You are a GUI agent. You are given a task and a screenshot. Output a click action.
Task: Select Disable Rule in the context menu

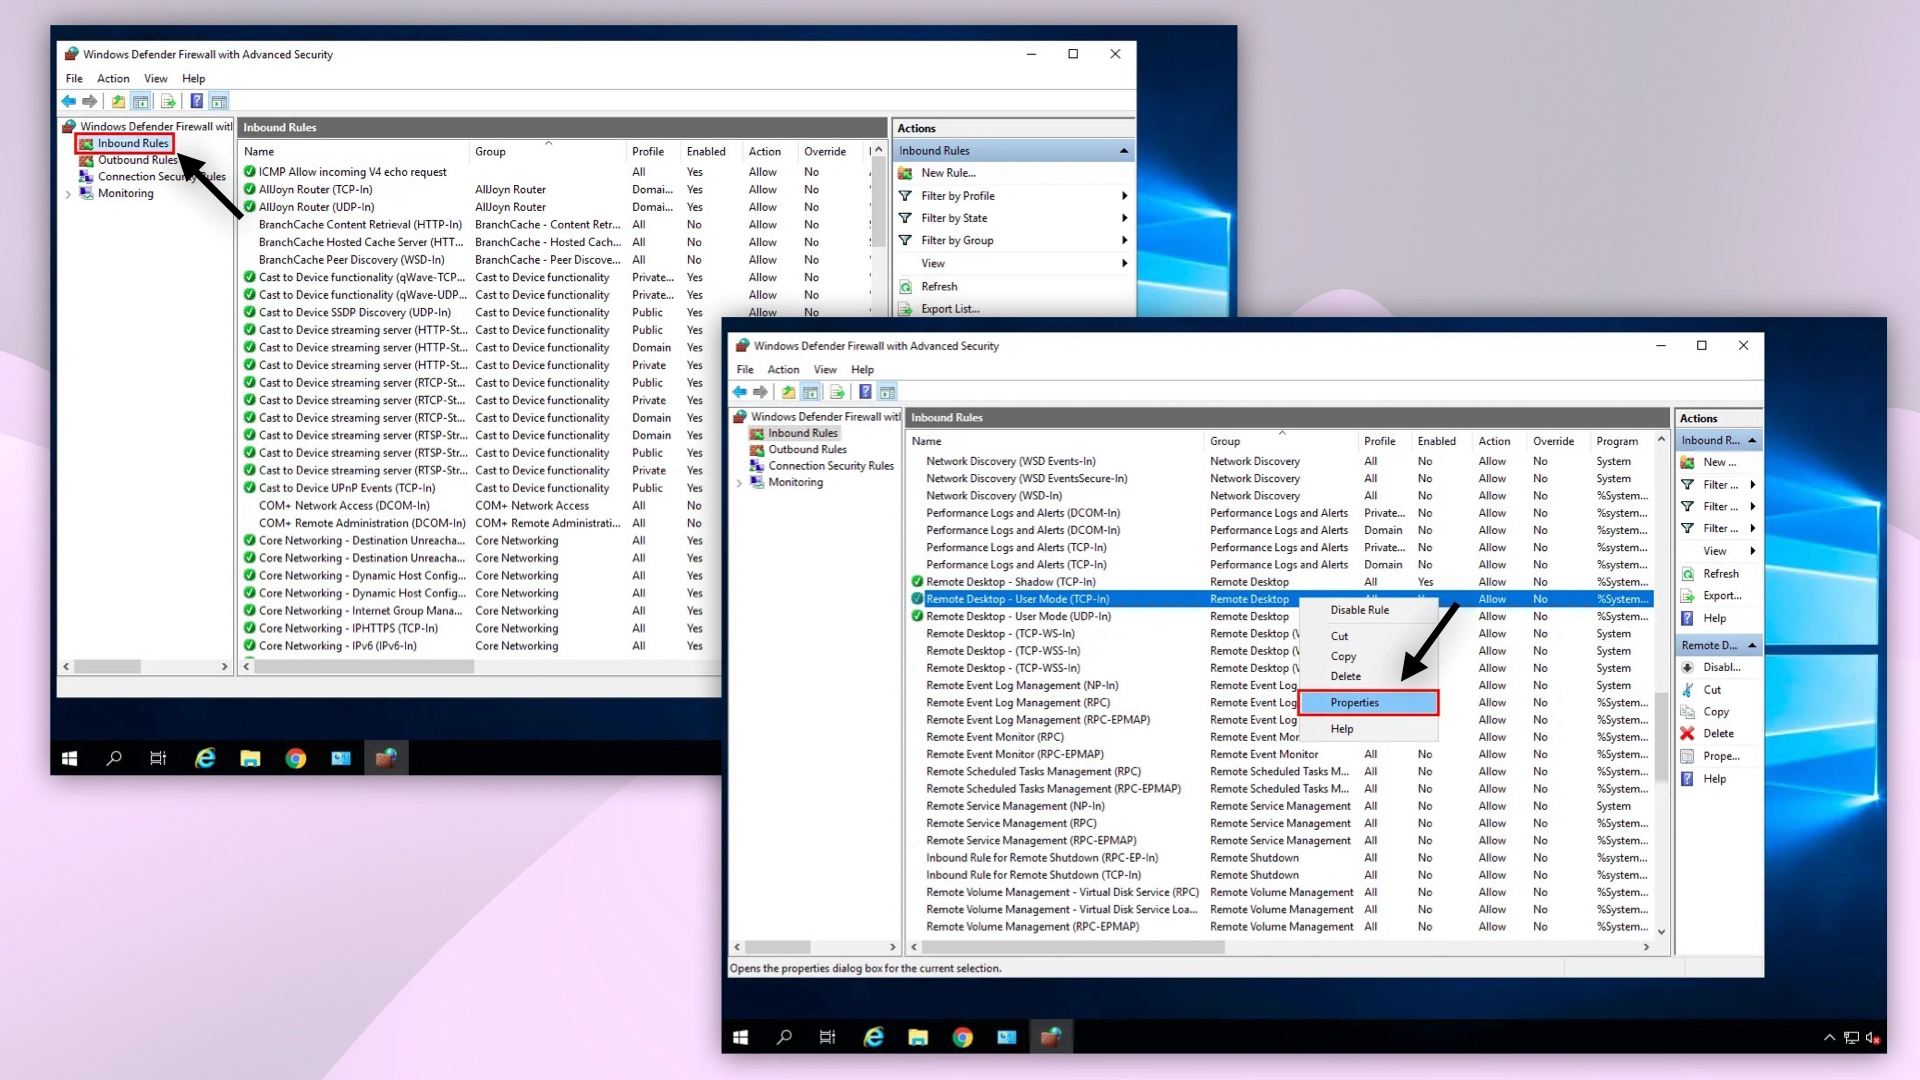pos(1359,610)
